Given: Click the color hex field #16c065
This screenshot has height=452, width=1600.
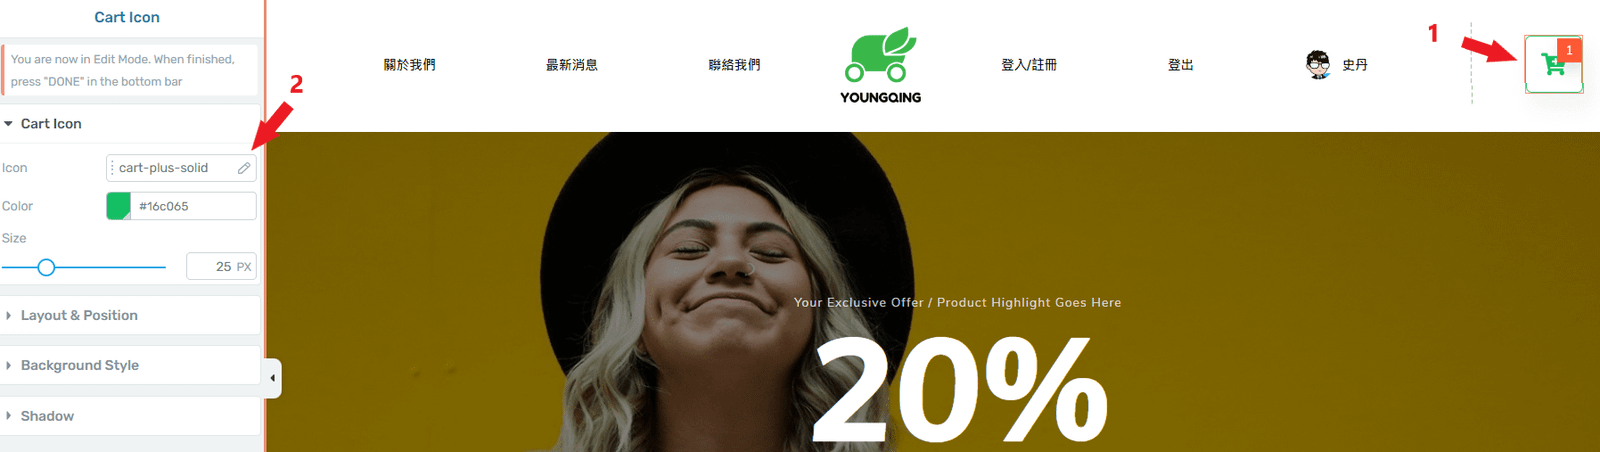Looking at the screenshot, I should 193,206.
